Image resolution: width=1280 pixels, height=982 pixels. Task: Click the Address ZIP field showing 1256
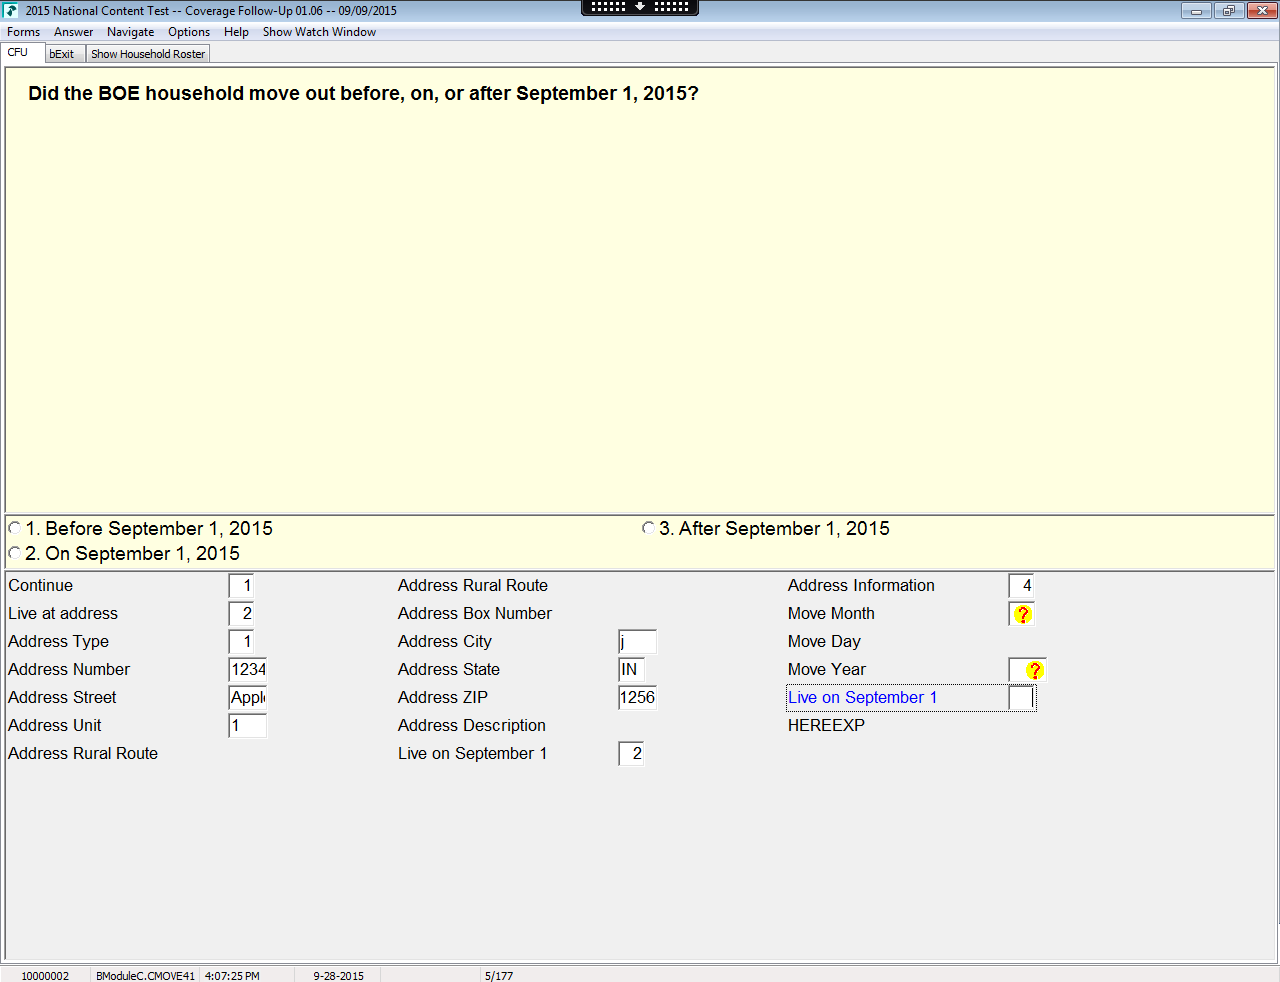[638, 698]
